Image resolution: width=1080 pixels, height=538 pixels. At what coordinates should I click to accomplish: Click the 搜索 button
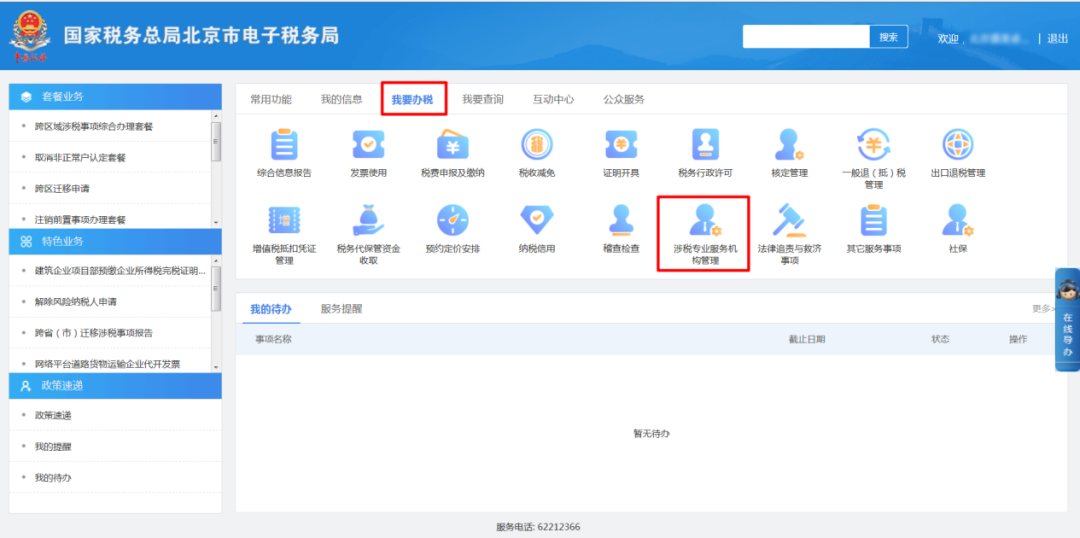coord(889,37)
